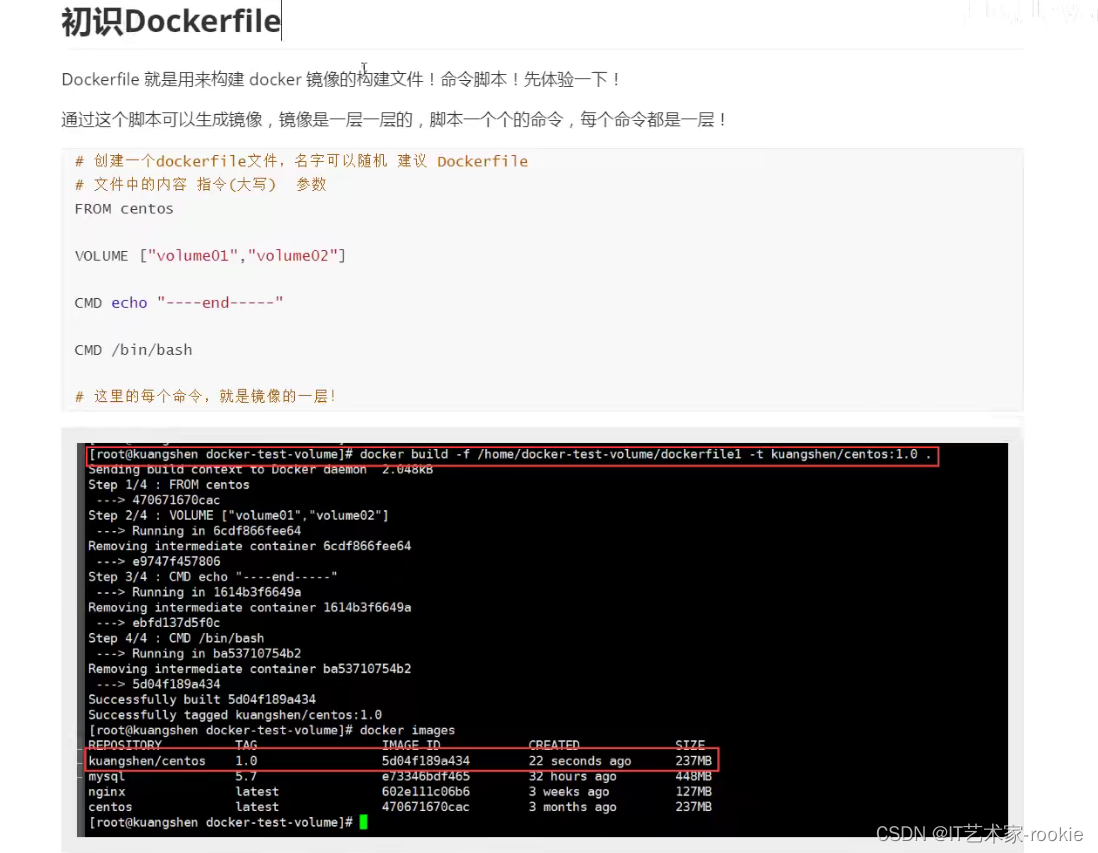This screenshot has width=1098, height=853.
Task: Click the '3 months ago' created cell
Action: tap(573, 807)
